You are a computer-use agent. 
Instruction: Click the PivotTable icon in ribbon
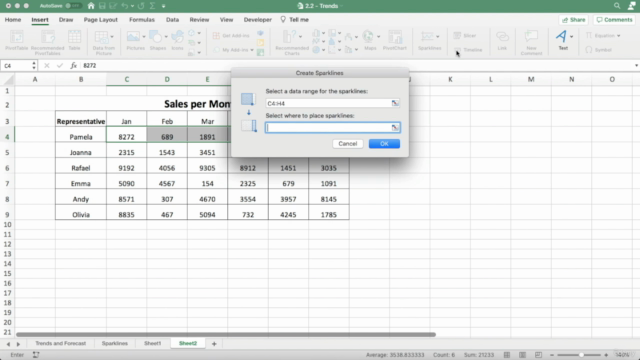click(16, 40)
